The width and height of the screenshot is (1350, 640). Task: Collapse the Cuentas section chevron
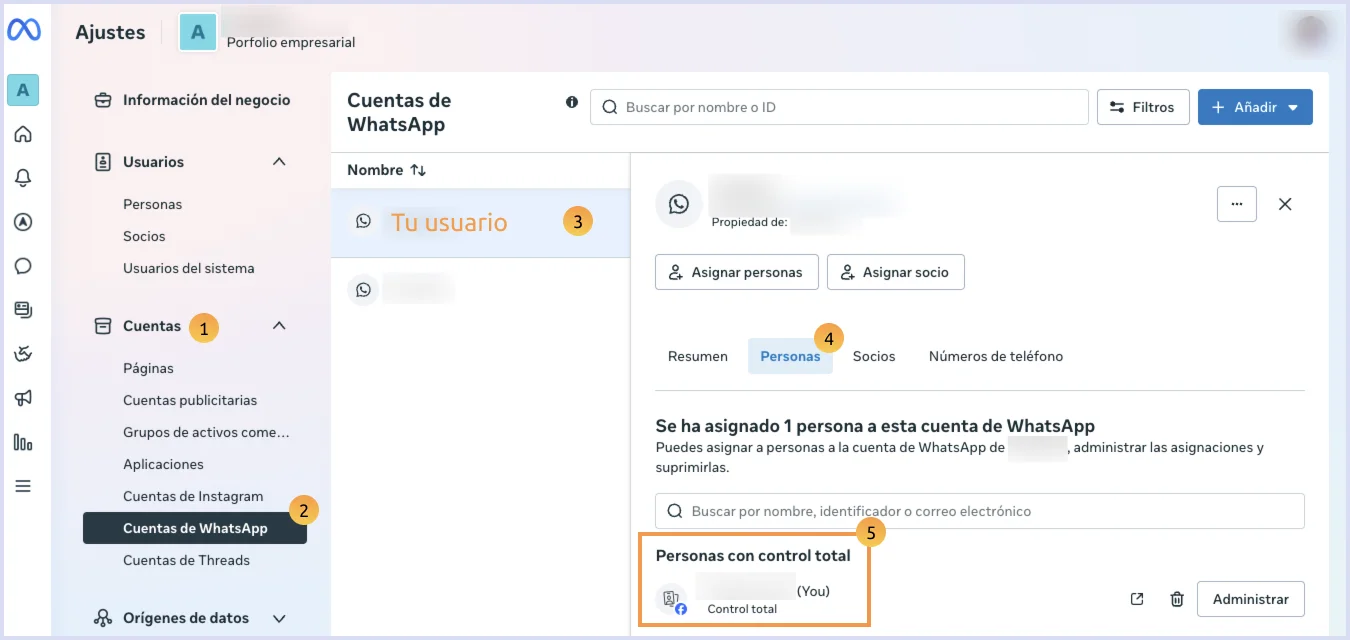coord(279,326)
